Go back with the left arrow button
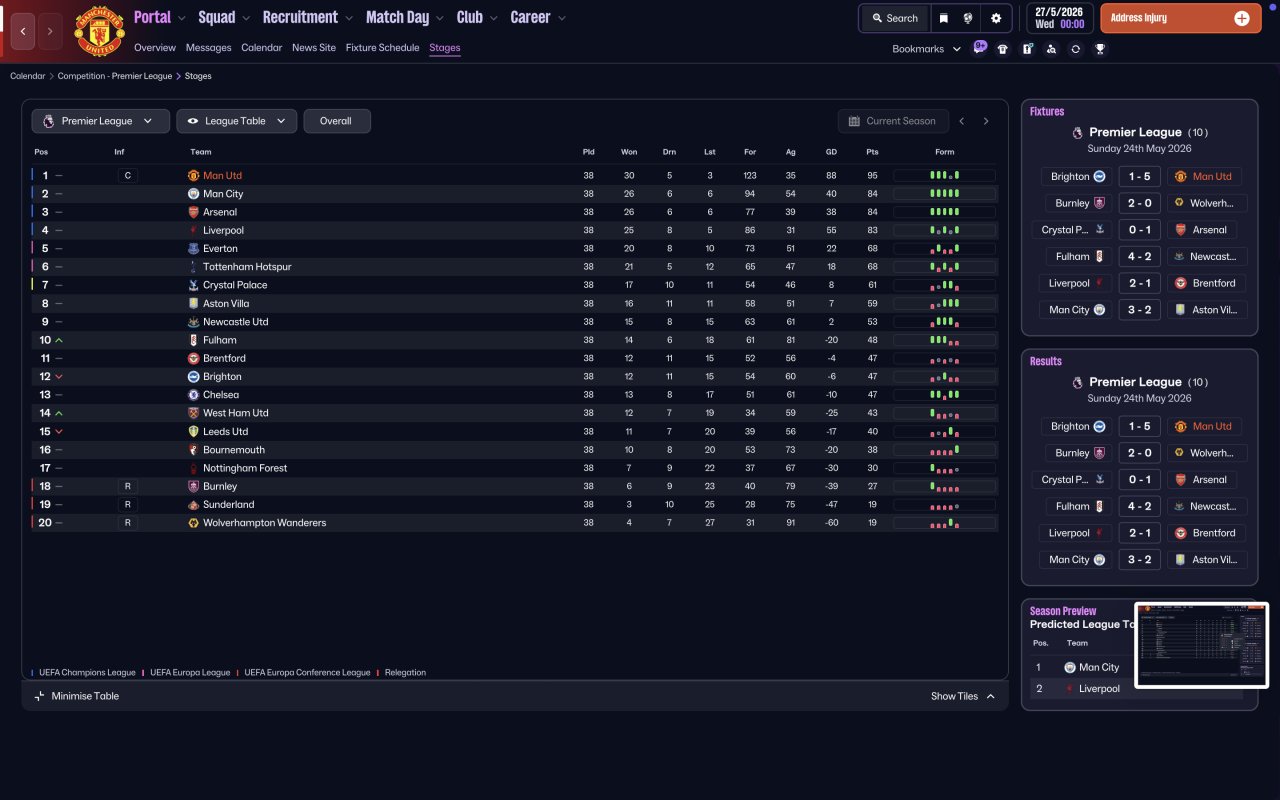The height and width of the screenshot is (800, 1280). coord(23,32)
